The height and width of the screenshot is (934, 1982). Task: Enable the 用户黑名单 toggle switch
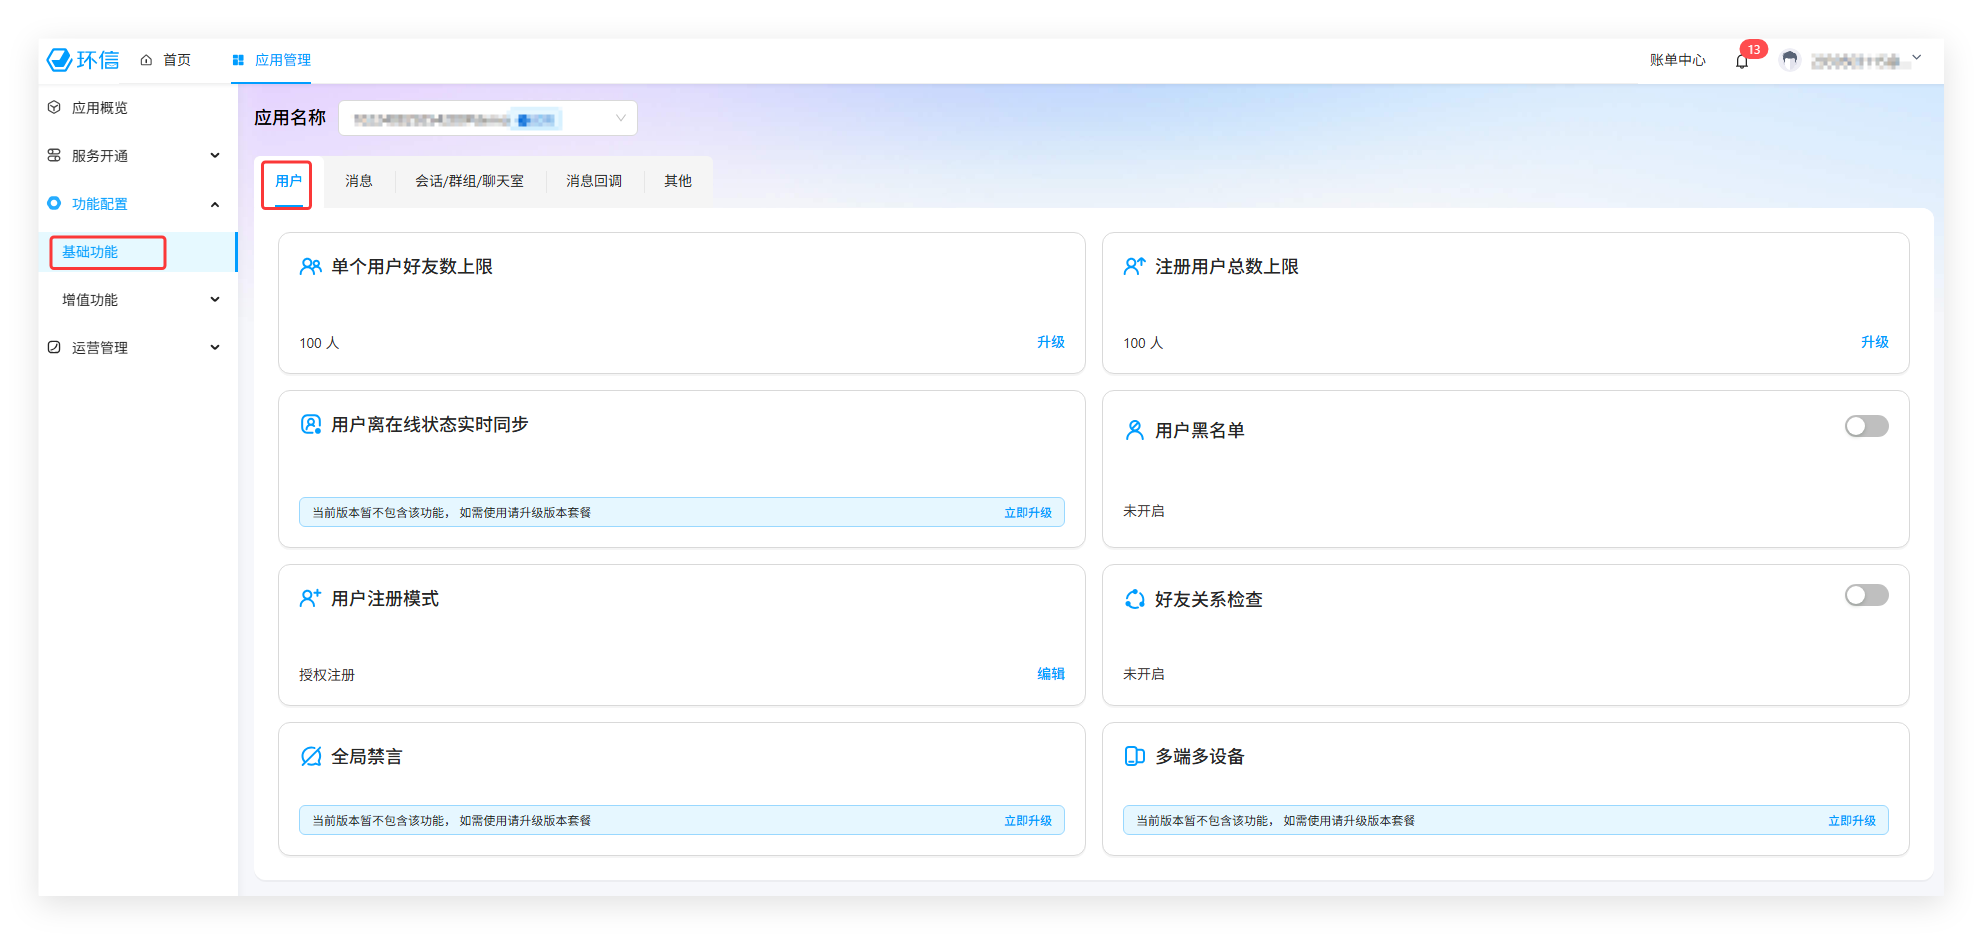coord(1866,427)
